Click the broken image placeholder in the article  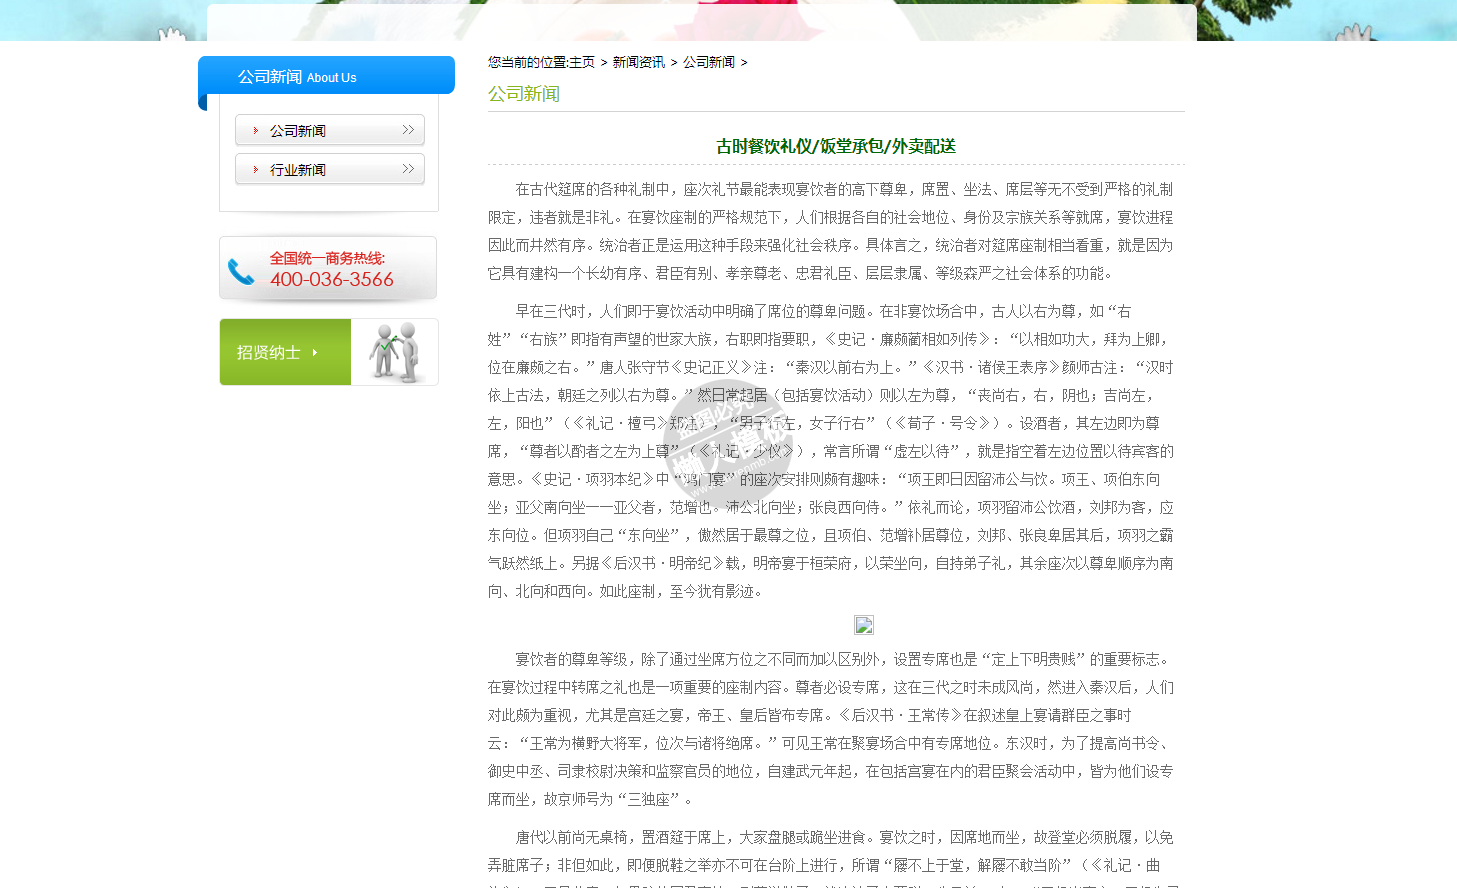pyautogui.click(x=864, y=625)
